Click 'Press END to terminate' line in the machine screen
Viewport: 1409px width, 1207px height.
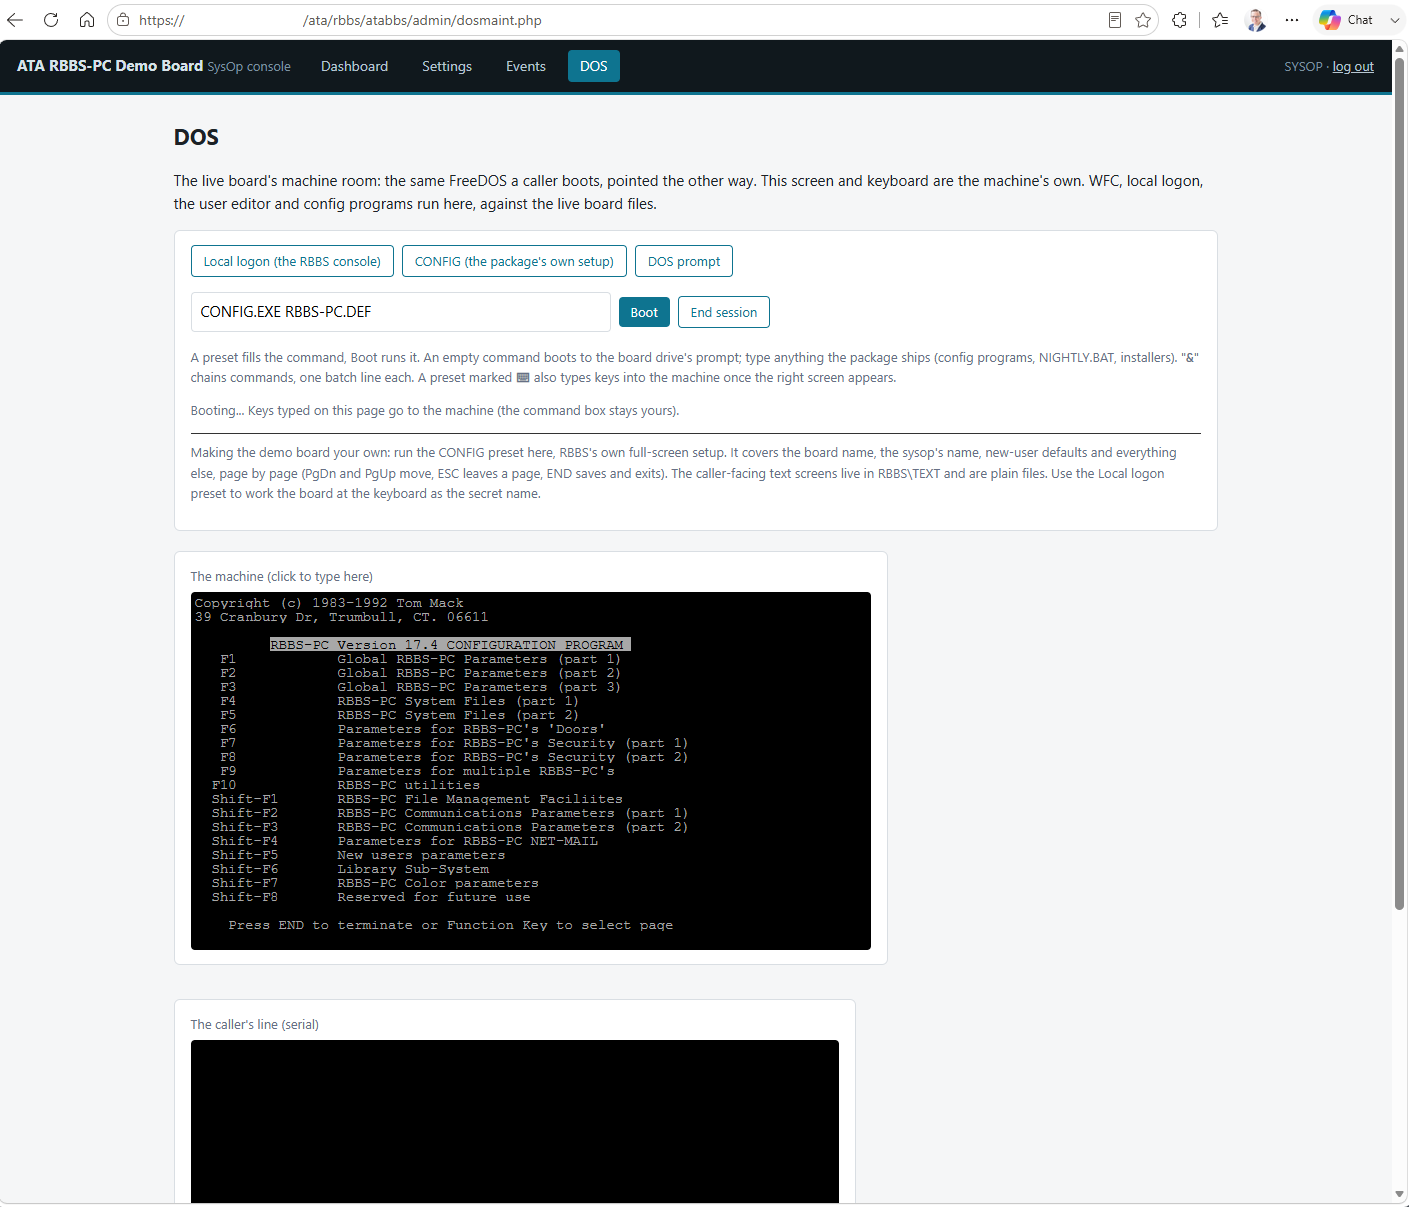(x=451, y=925)
